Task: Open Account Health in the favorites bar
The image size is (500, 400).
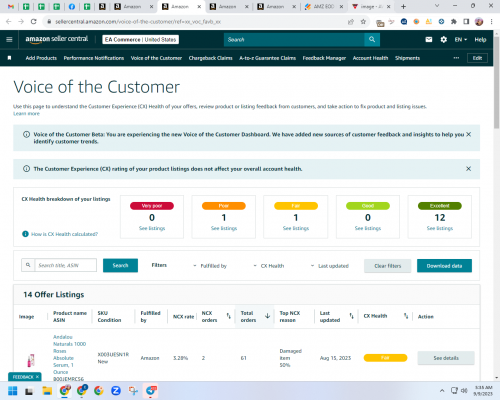Action: coord(370,58)
